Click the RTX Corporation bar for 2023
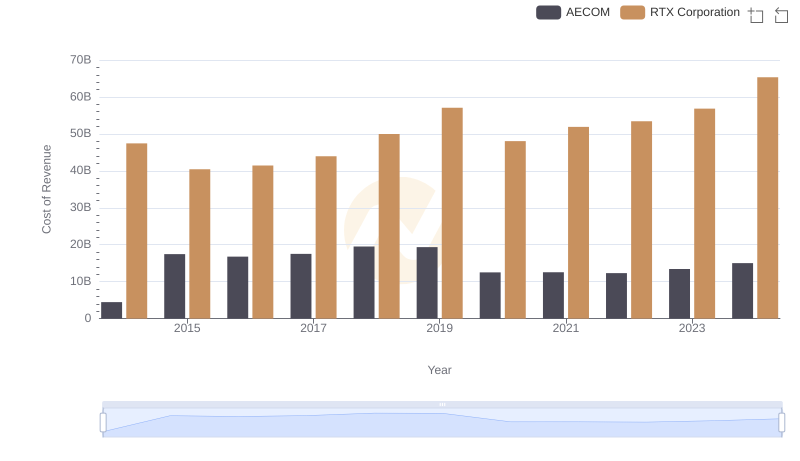Image resolution: width=800 pixels, height=461 pixels. pos(704,214)
